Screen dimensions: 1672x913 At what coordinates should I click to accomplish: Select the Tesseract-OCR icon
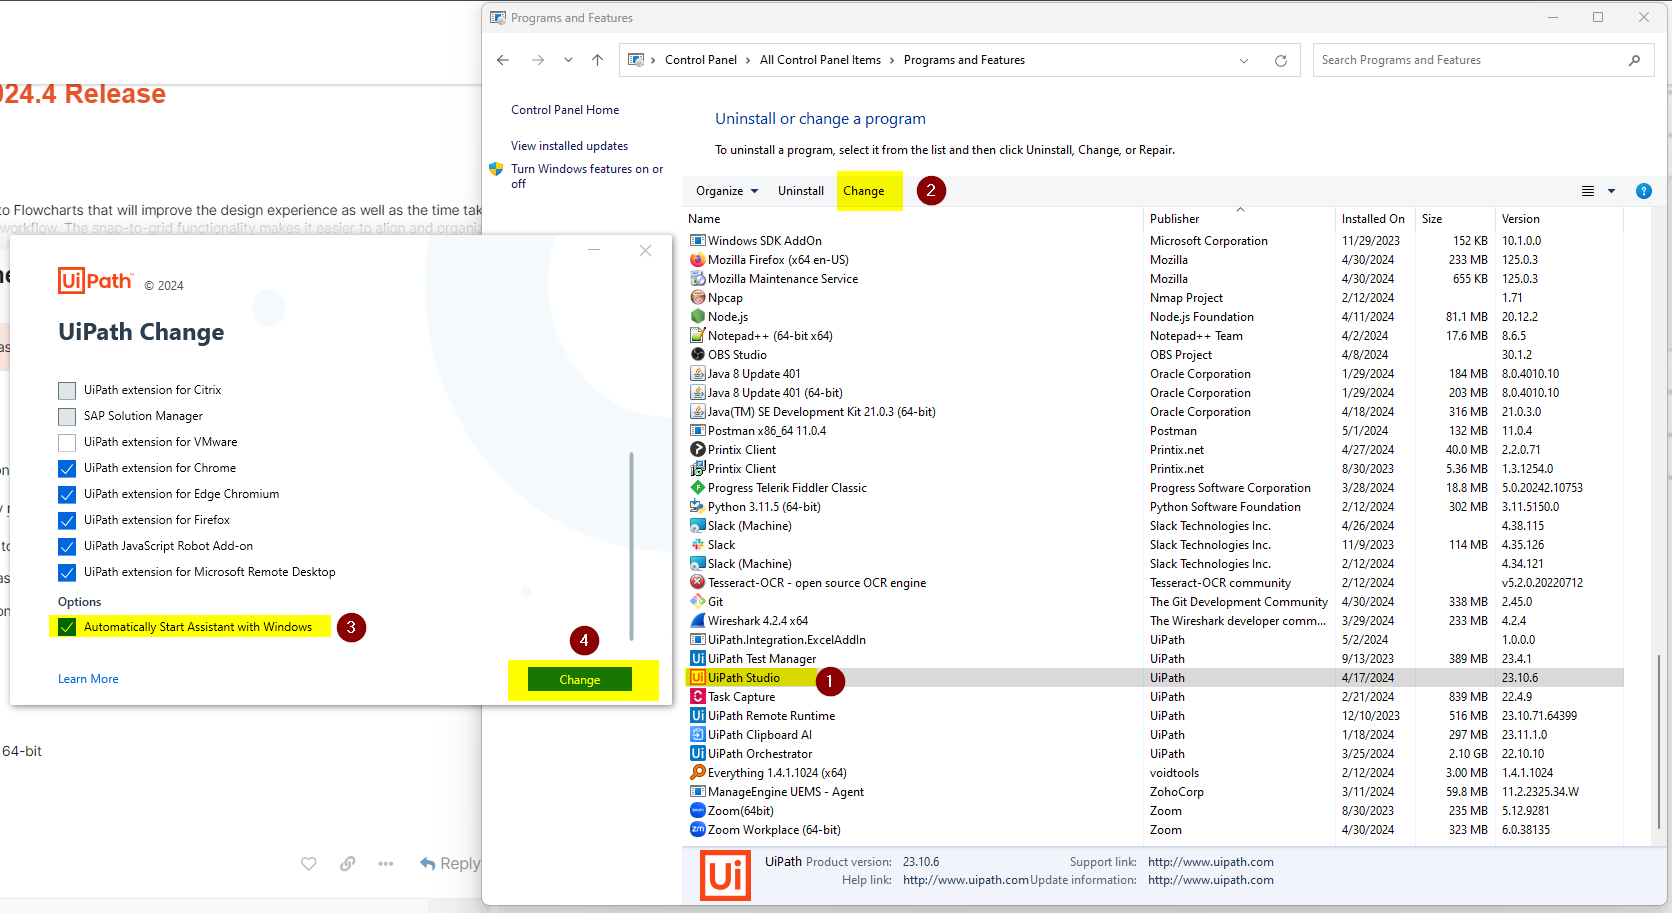tap(697, 583)
